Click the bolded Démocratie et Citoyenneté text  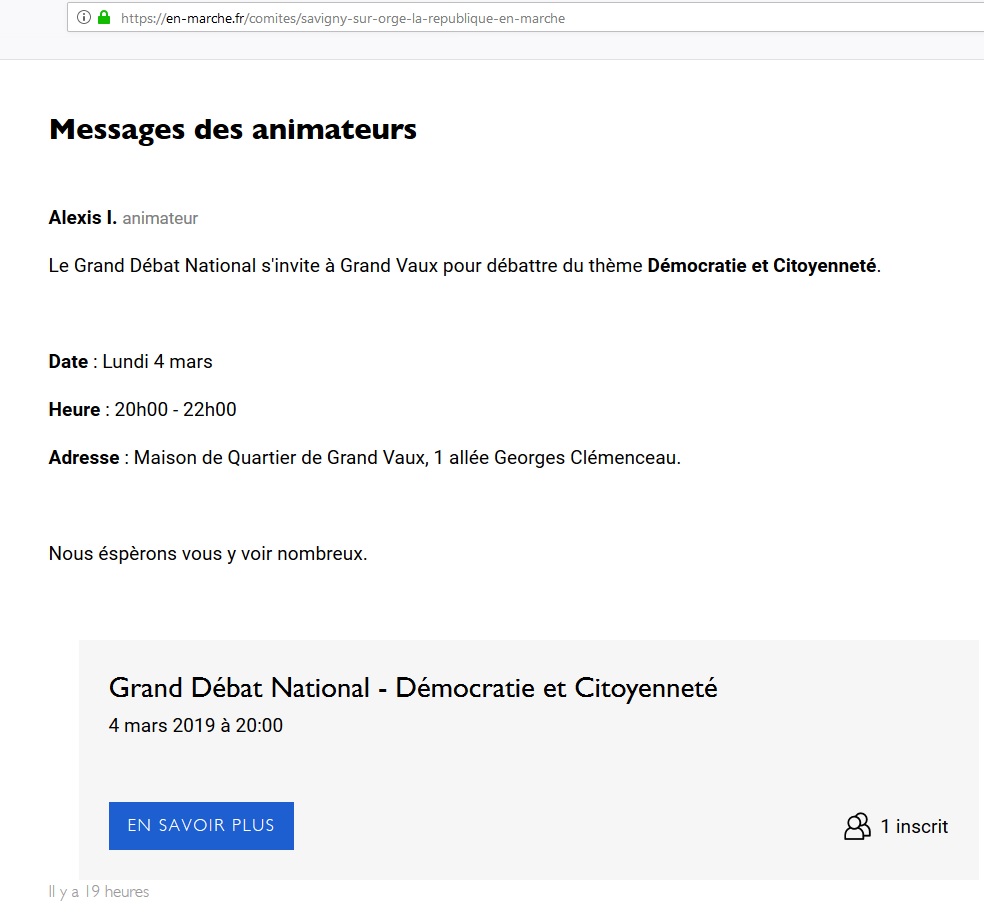click(x=761, y=265)
